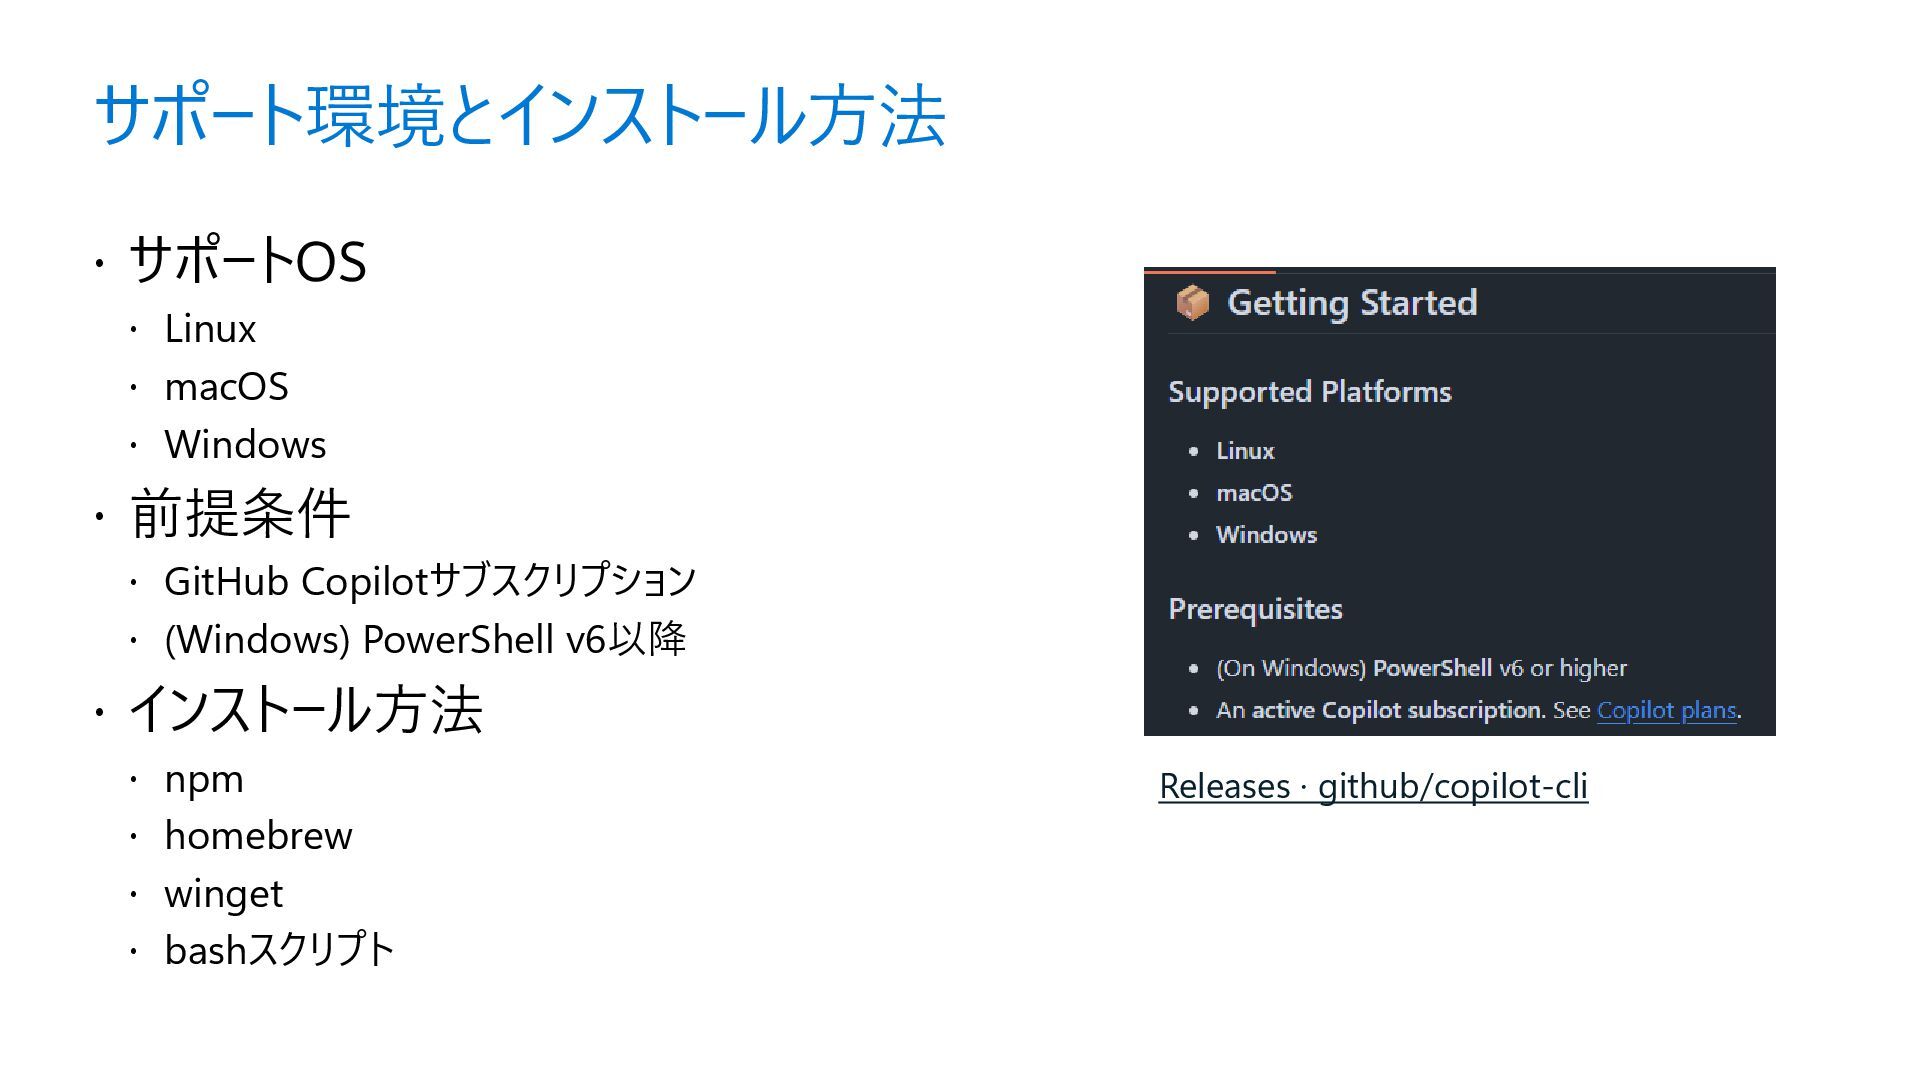The image size is (1920, 1080).
Task: Click the GitHub Copilotサブスクリプション bullet
Action: pyautogui.click(x=430, y=581)
